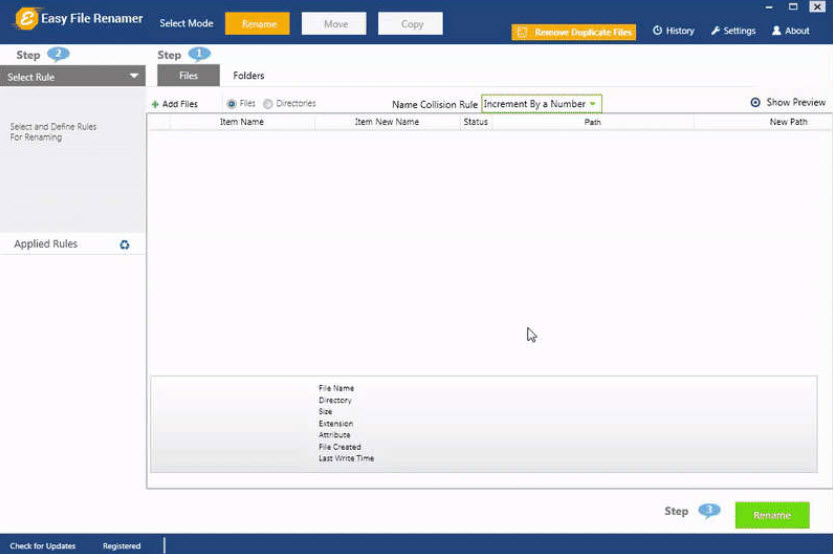Click the Remove Duplicate Files icon
The height and width of the screenshot is (554, 833).
[522, 32]
